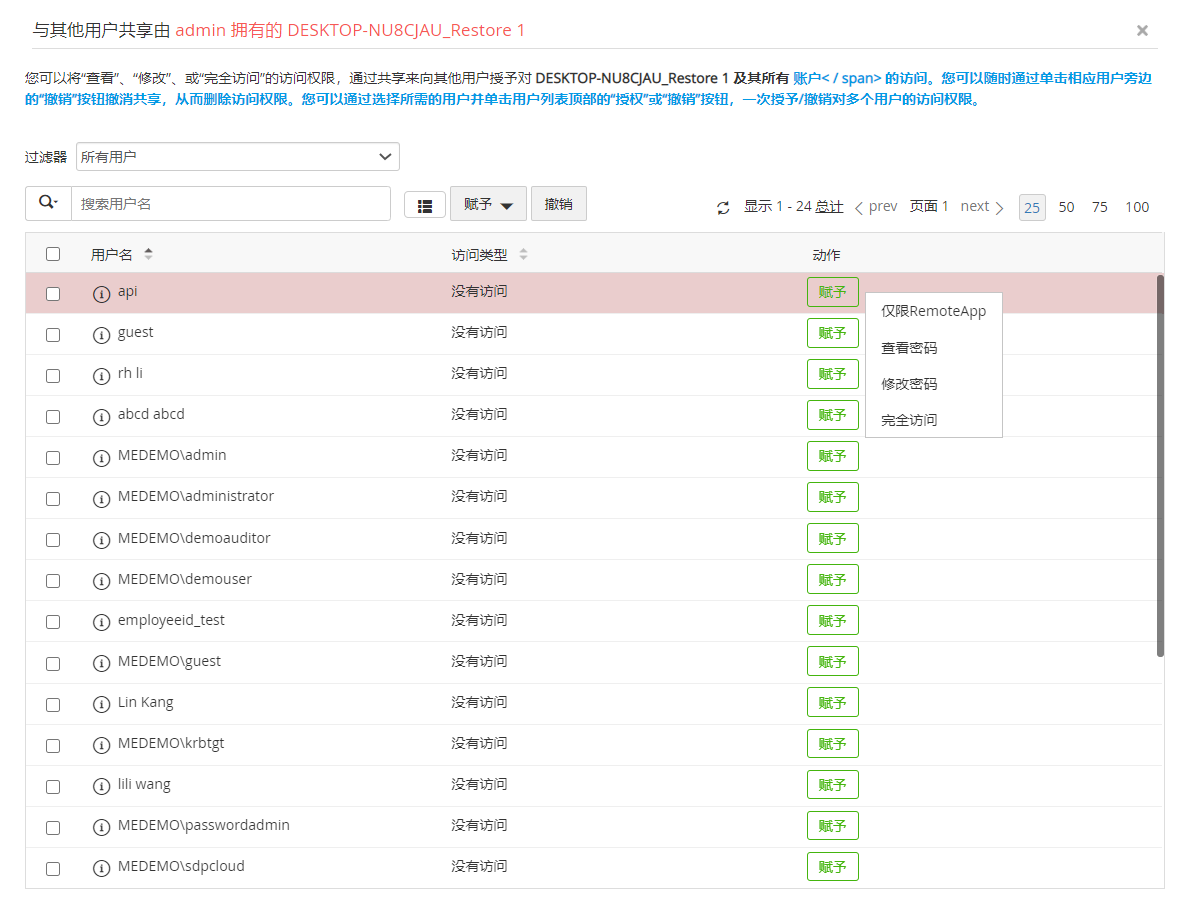
Task: Show info icon for lili wang
Action: pyautogui.click(x=101, y=787)
